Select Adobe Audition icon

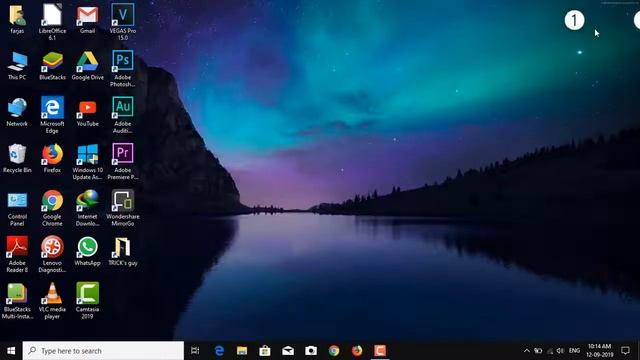(122, 115)
